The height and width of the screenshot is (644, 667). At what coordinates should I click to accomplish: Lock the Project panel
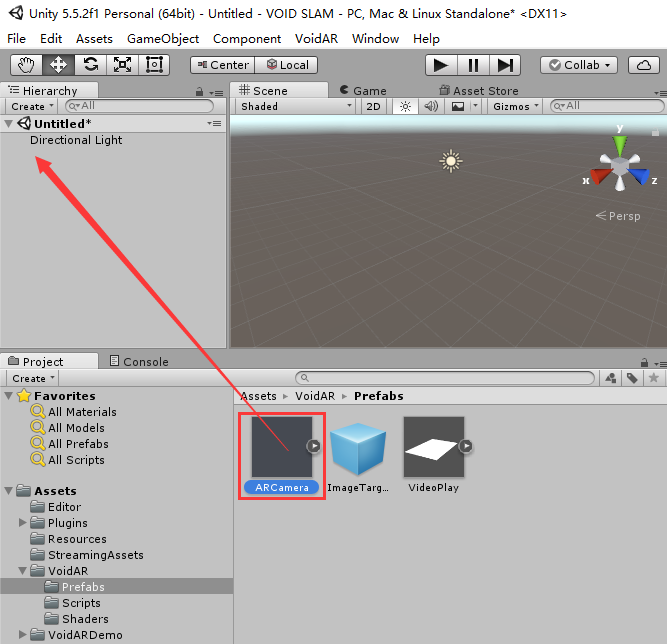pyautogui.click(x=644, y=363)
